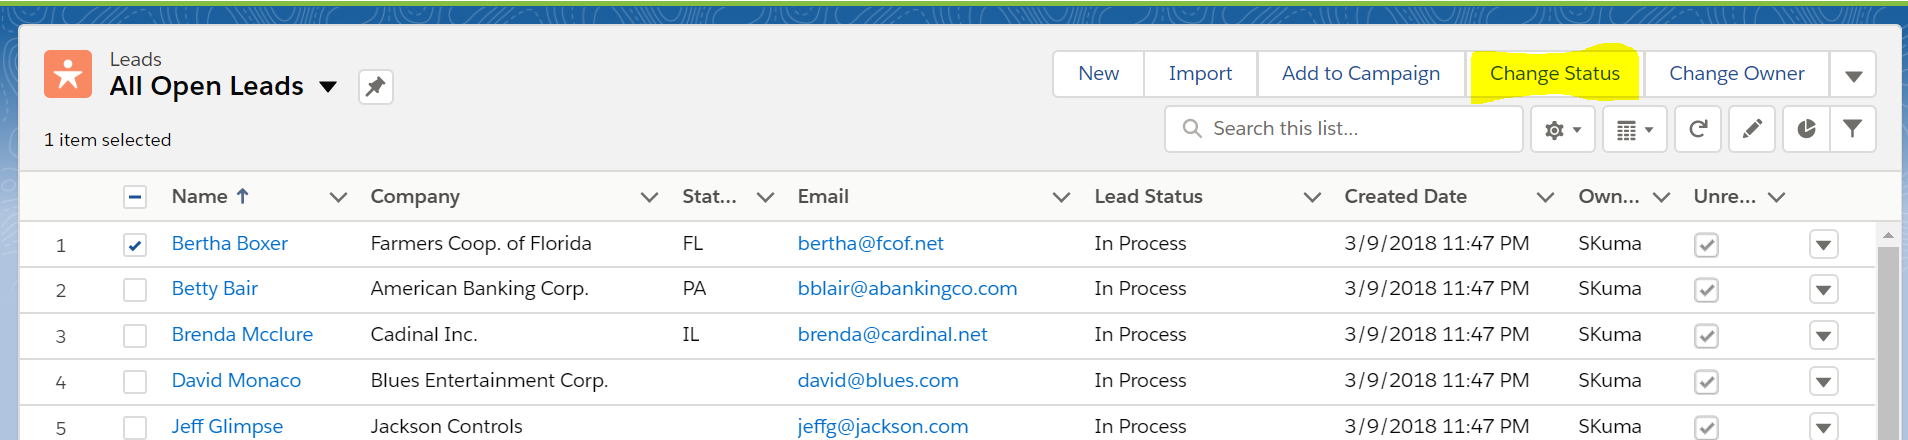This screenshot has height=440, width=1908.
Task: Click the pencil edit list icon
Action: click(x=1752, y=129)
